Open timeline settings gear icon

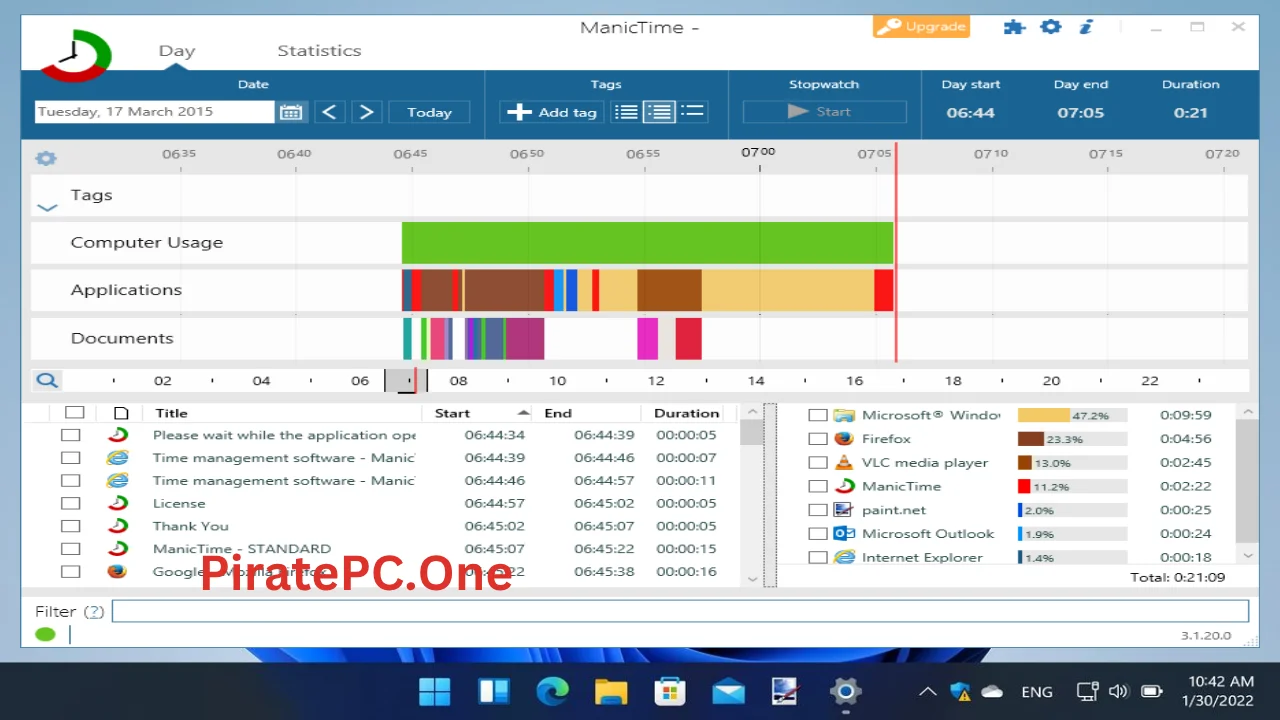pos(45,158)
